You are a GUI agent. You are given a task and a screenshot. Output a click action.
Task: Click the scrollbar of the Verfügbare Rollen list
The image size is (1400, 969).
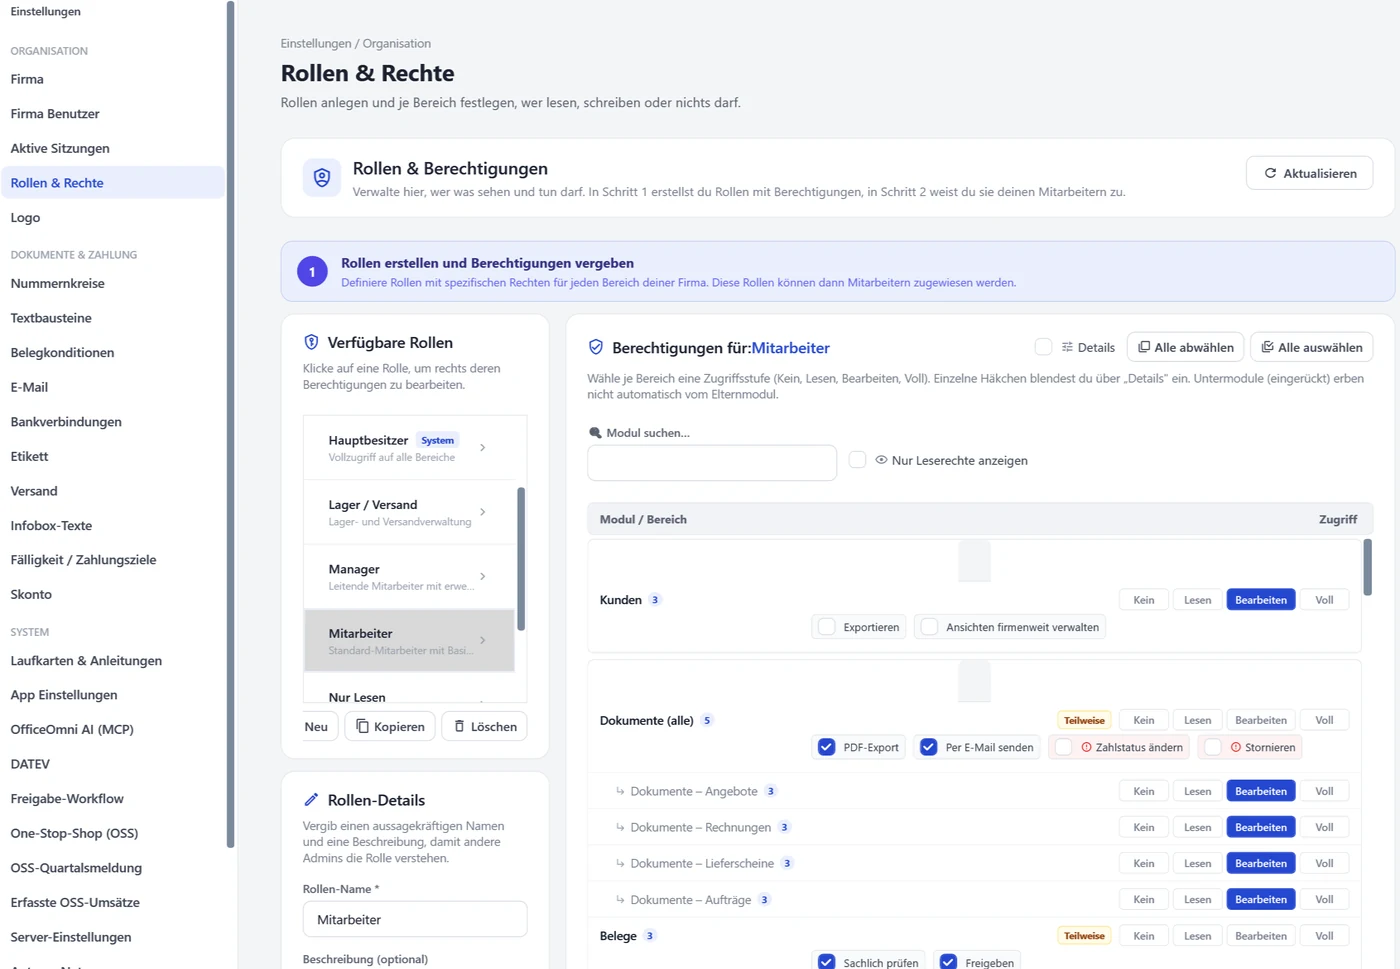click(x=521, y=558)
